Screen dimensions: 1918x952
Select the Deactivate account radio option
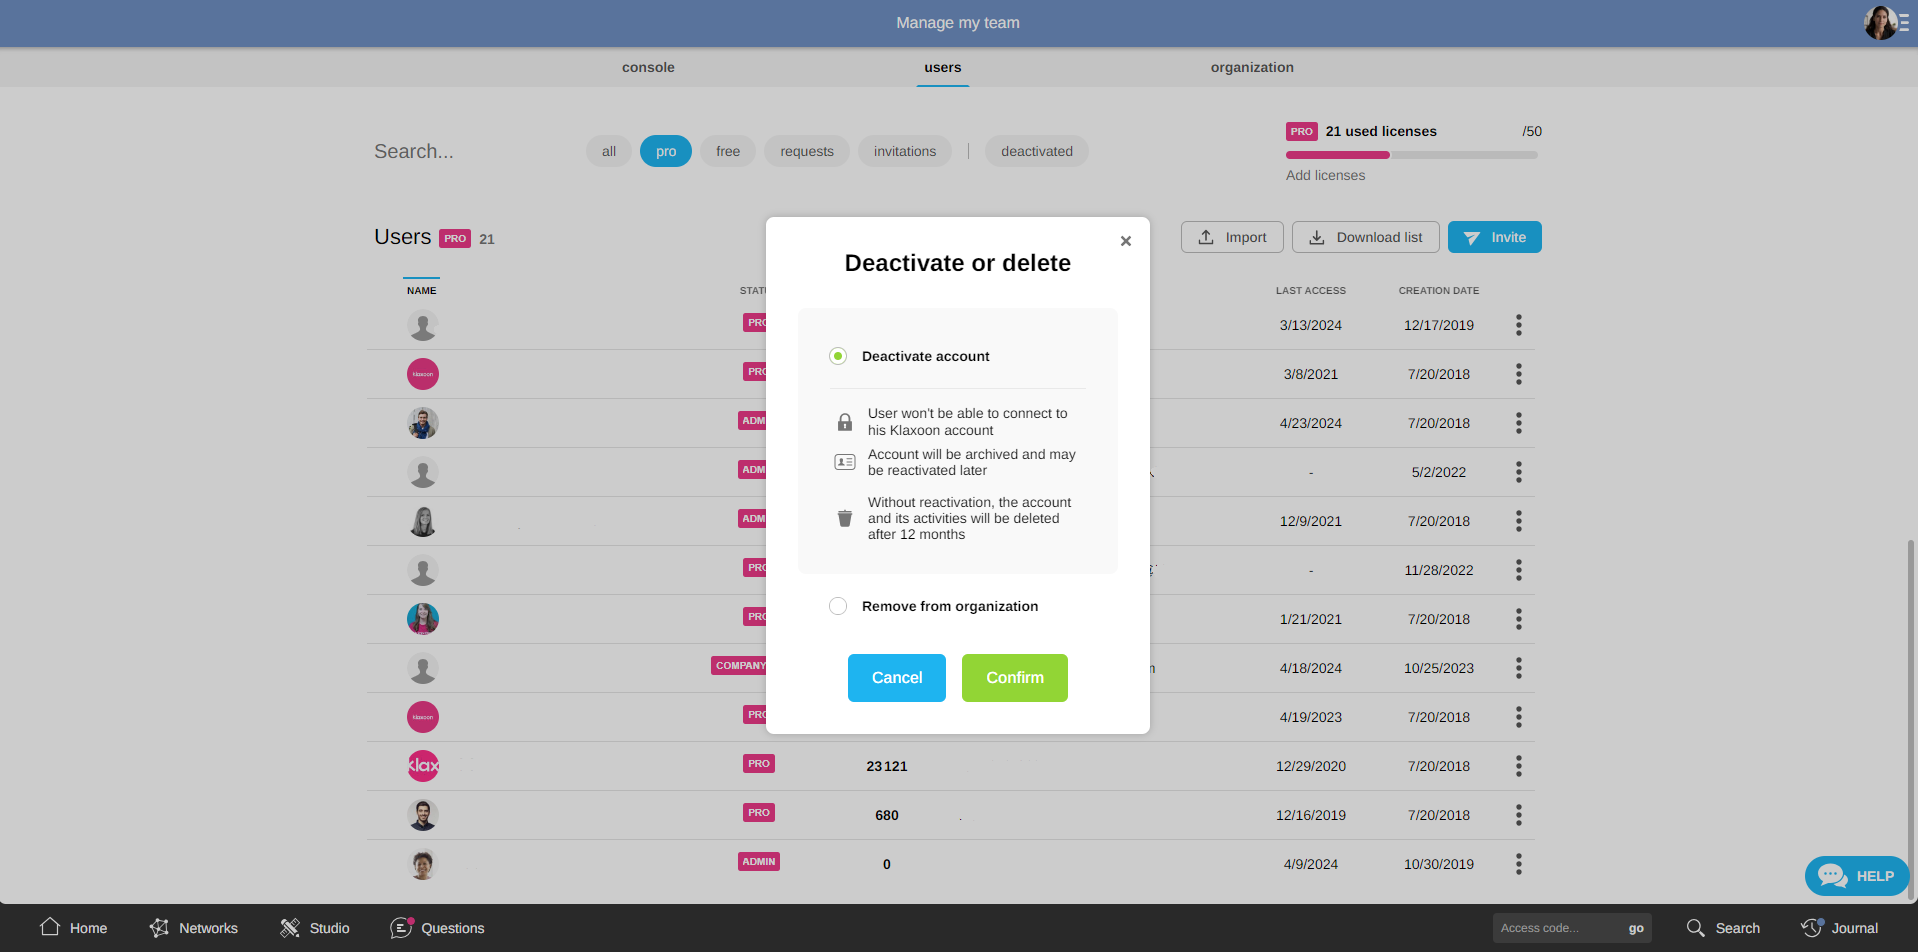(x=838, y=356)
